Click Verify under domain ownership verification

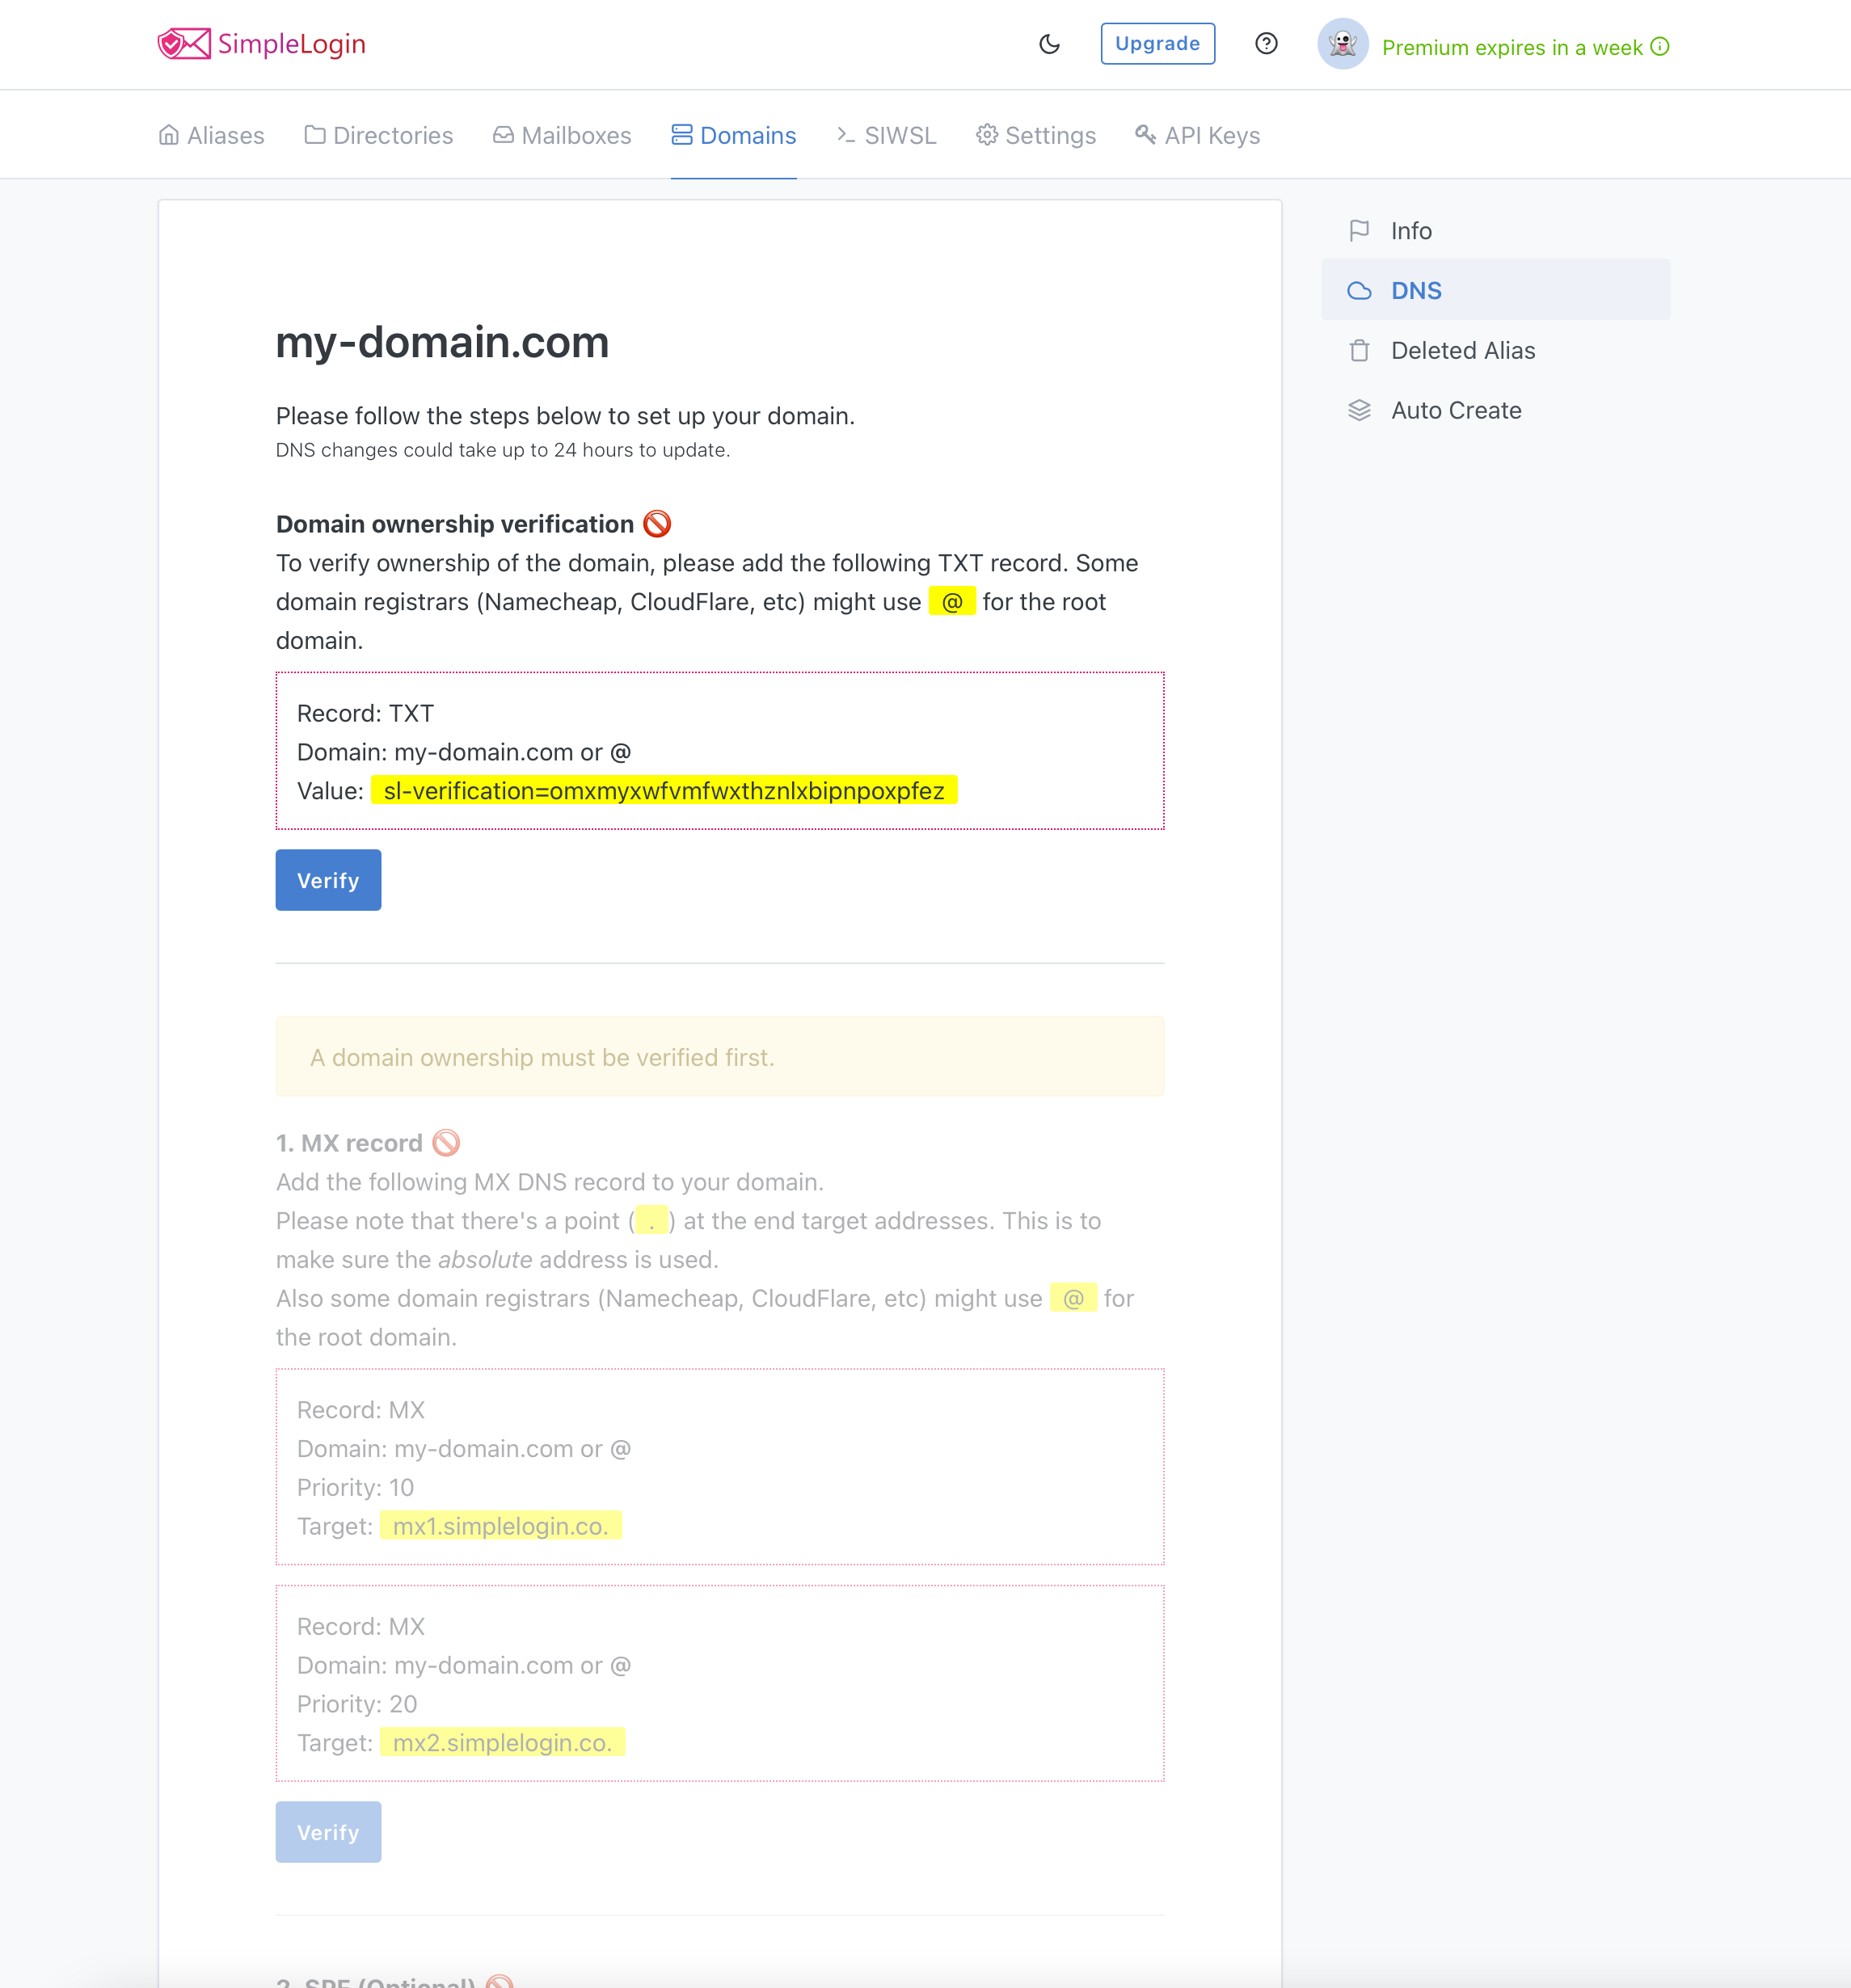point(328,880)
